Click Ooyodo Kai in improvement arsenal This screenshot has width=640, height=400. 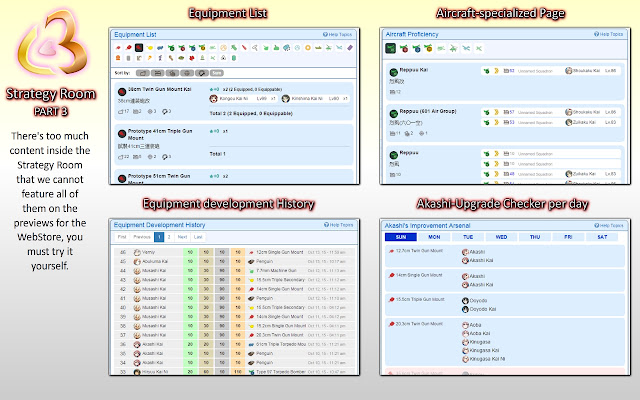pos(482,309)
